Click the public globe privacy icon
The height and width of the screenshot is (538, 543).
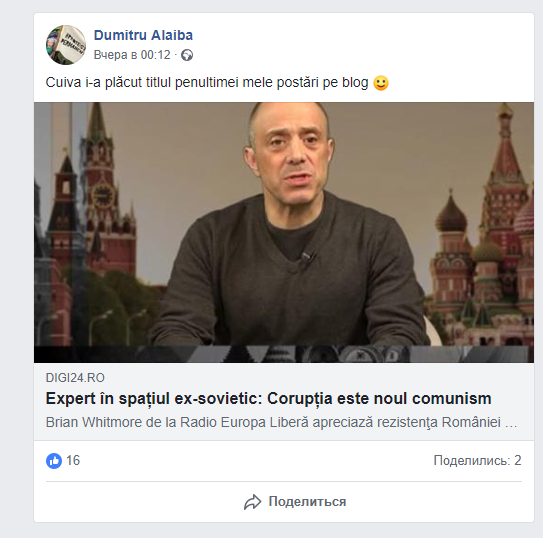click(x=187, y=55)
